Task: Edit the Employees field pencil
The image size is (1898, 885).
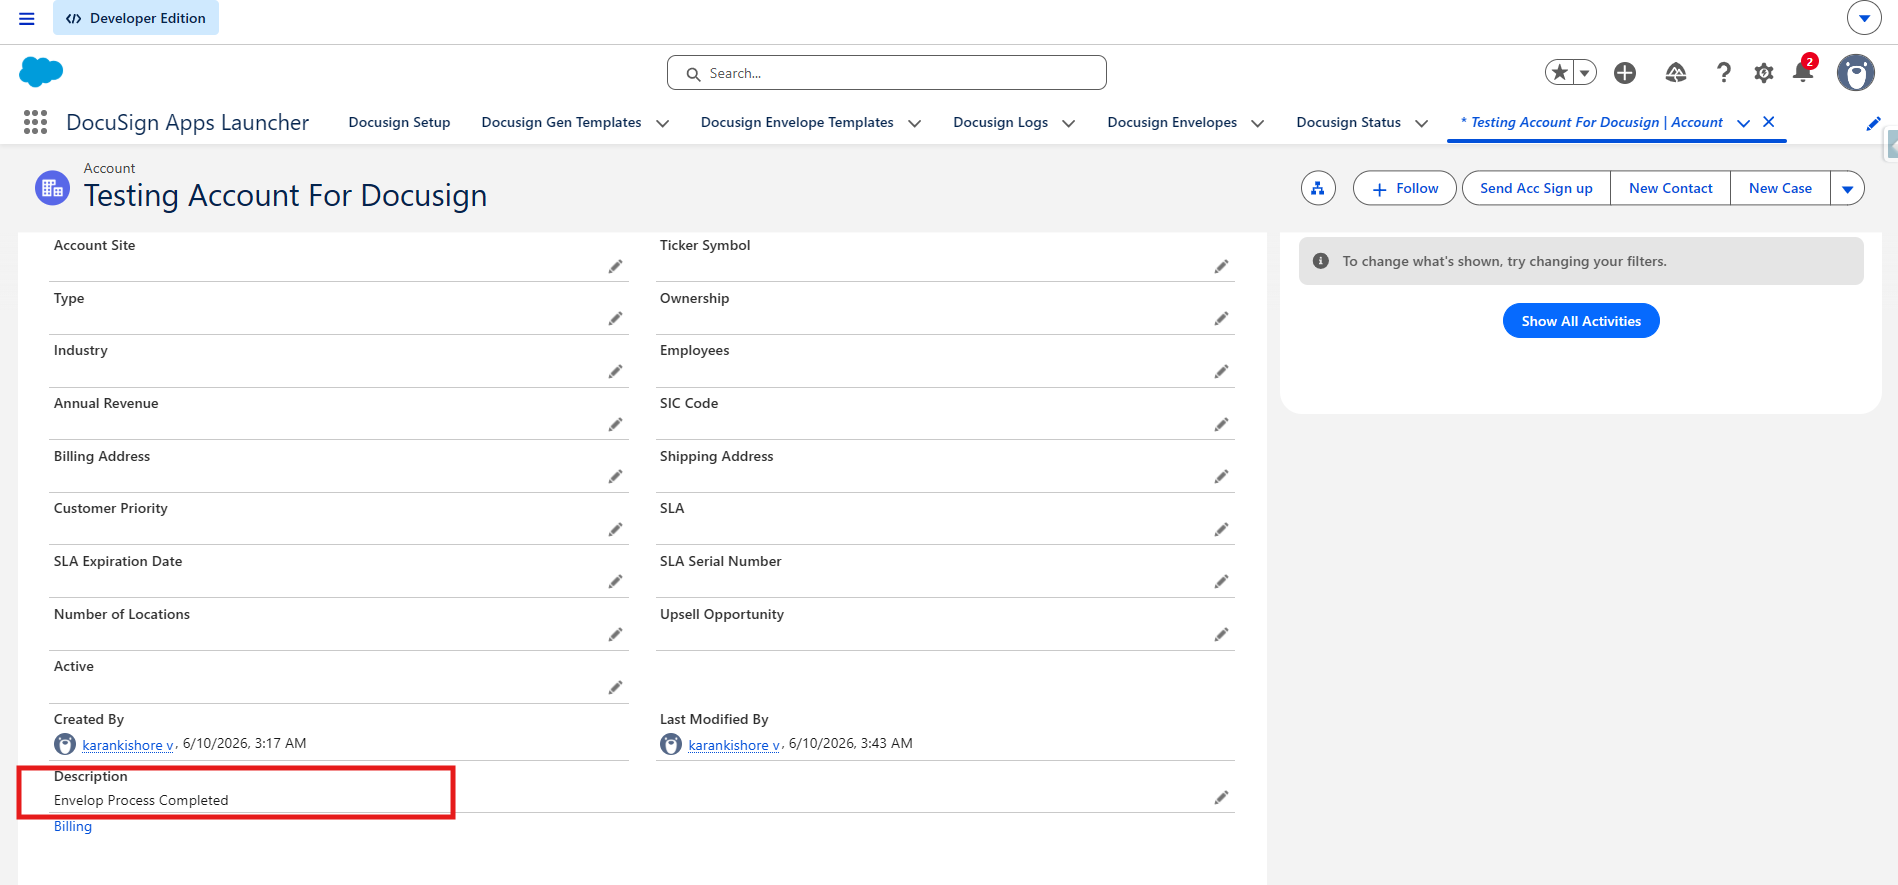Action: click(1221, 371)
